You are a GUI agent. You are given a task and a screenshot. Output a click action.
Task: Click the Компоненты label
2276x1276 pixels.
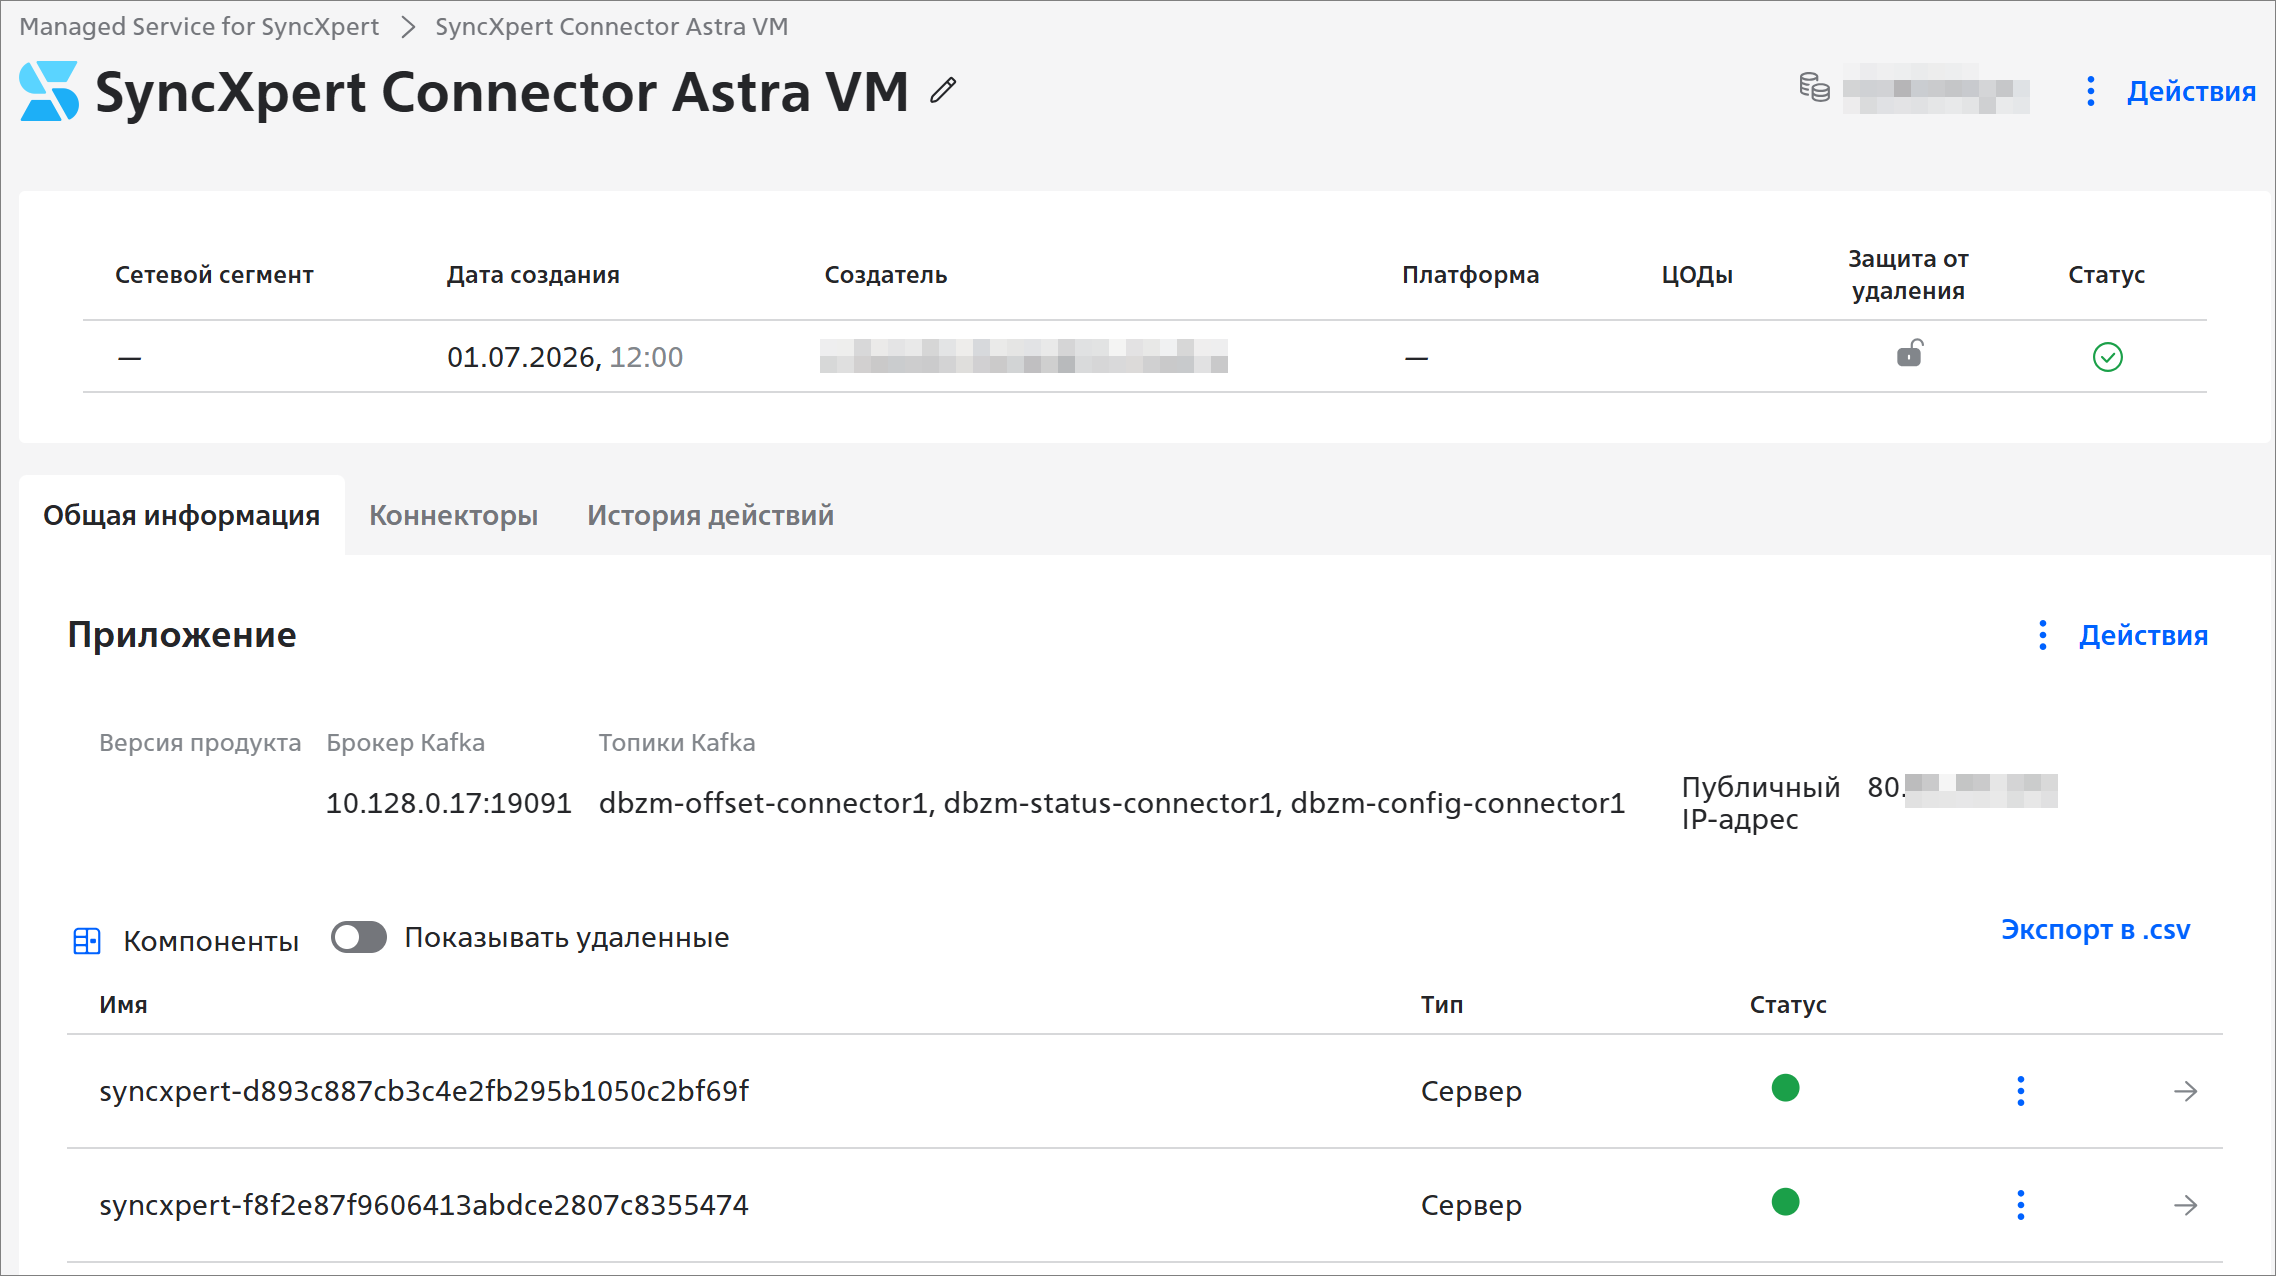coord(211,941)
